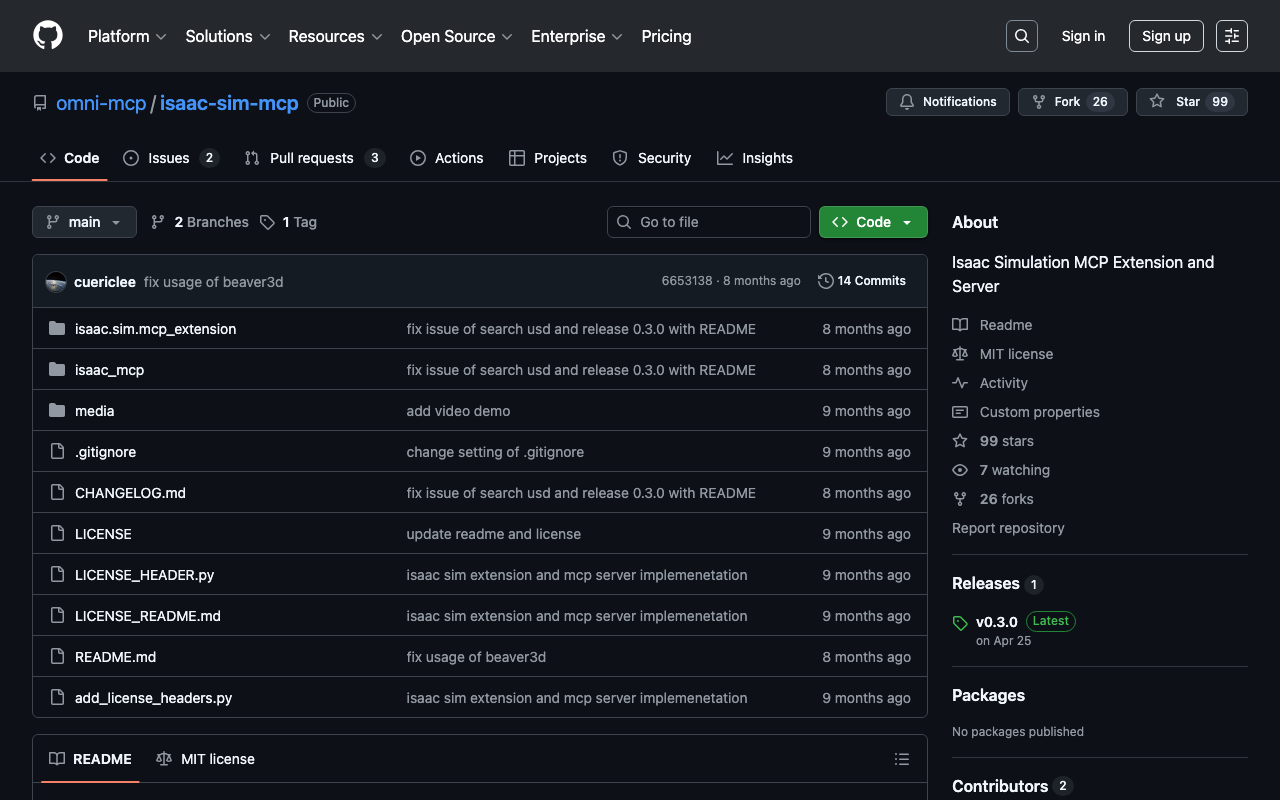
Task: Switch to the Pull requests tab
Action: pos(311,158)
